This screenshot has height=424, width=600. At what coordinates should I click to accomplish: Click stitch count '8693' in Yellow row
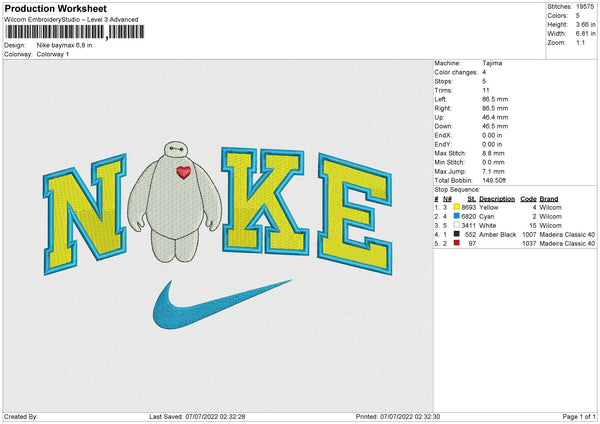click(x=469, y=207)
